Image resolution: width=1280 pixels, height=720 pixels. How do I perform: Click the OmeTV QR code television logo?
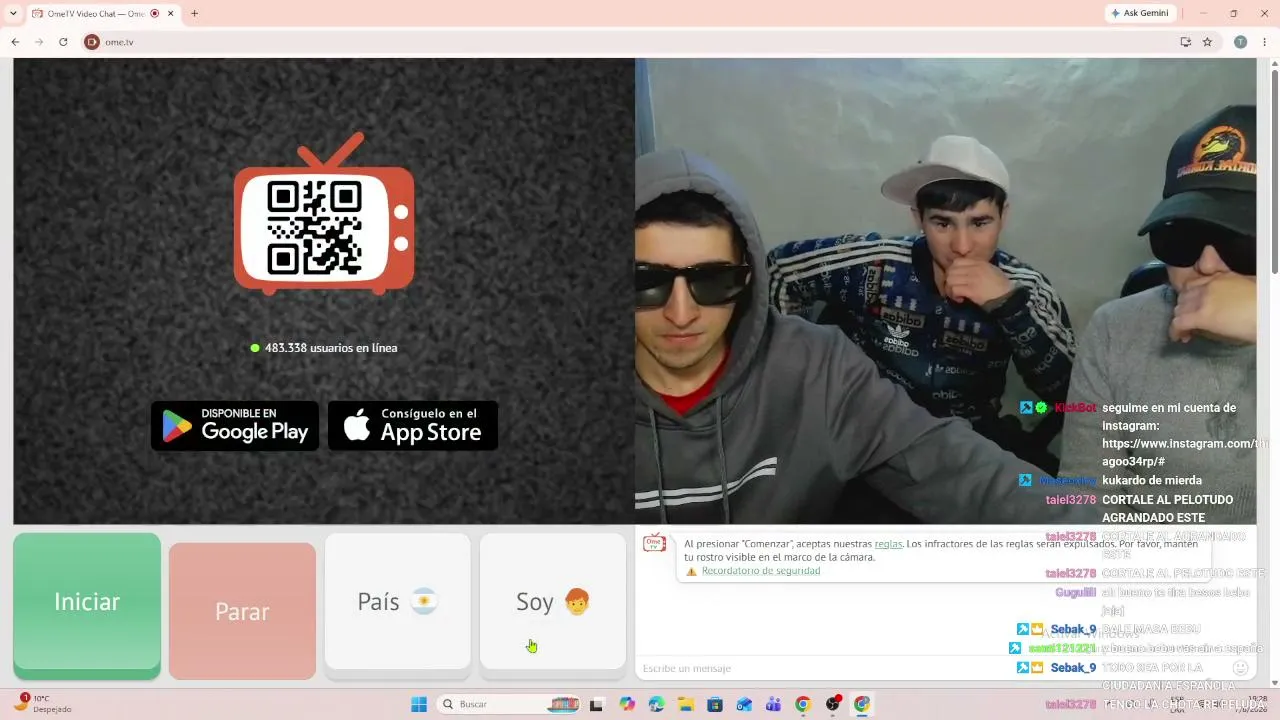324,214
